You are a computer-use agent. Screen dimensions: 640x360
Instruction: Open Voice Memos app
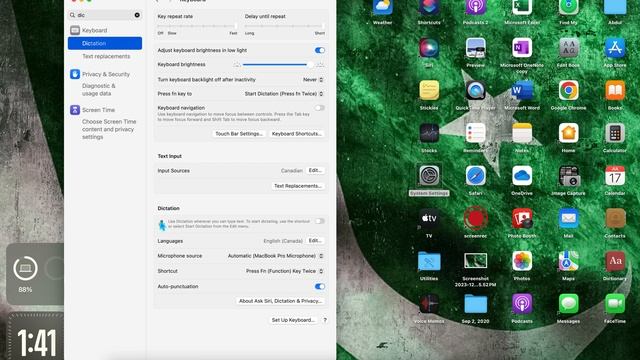(429, 304)
